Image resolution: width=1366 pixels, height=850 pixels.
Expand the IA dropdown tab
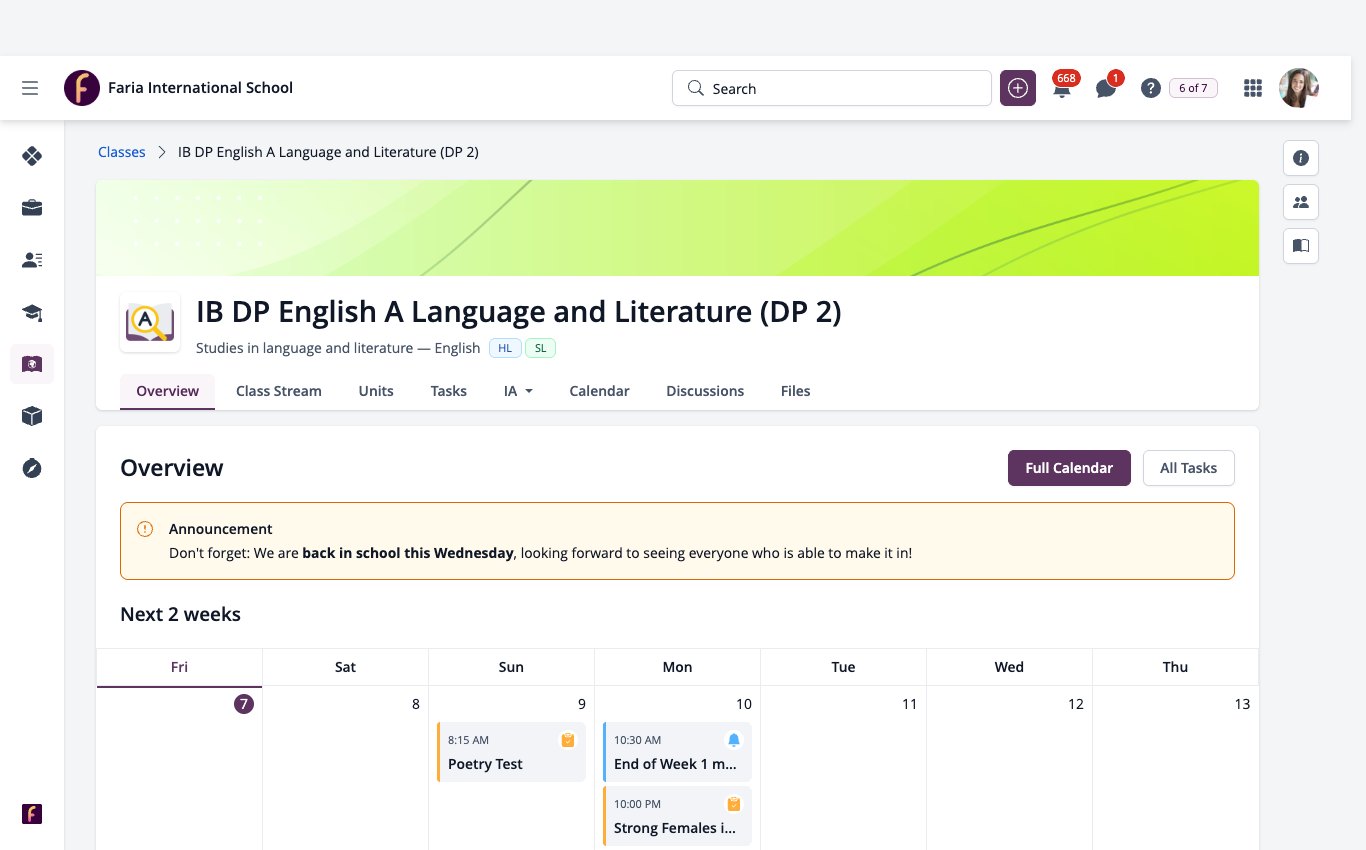pyautogui.click(x=518, y=391)
